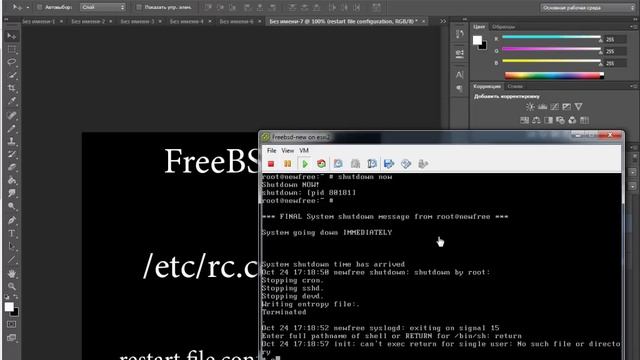Select the Smudge tool
Screen dimensions: 640x360
[11, 193]
